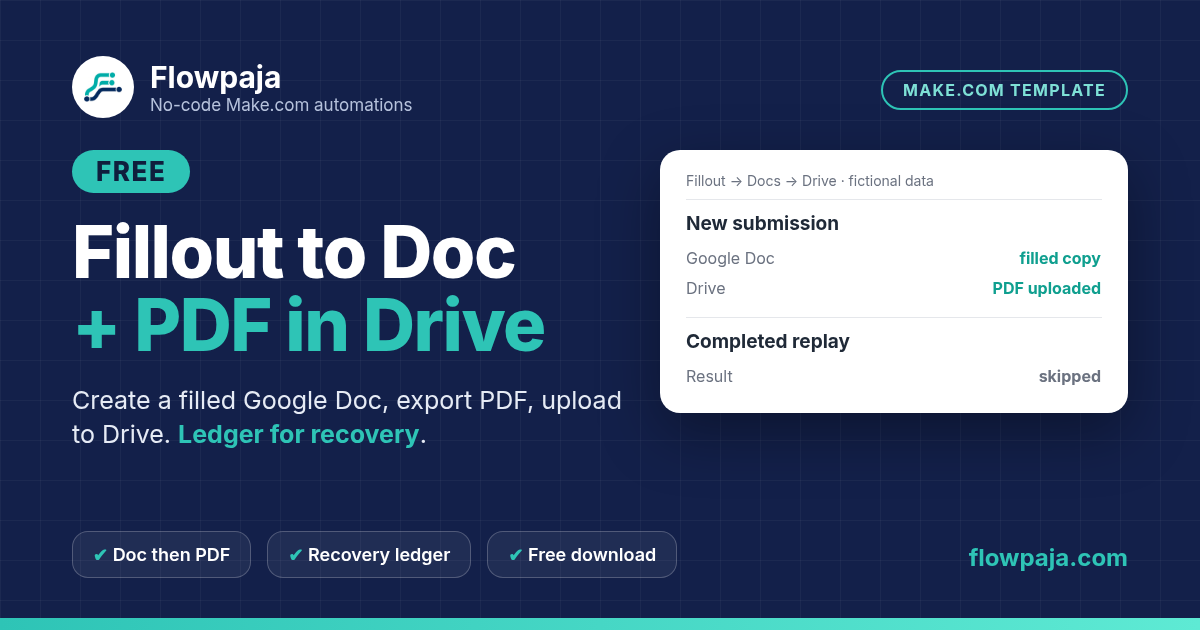Click the checkmark in 'Doc then PDF'

[x=100, y=555]
